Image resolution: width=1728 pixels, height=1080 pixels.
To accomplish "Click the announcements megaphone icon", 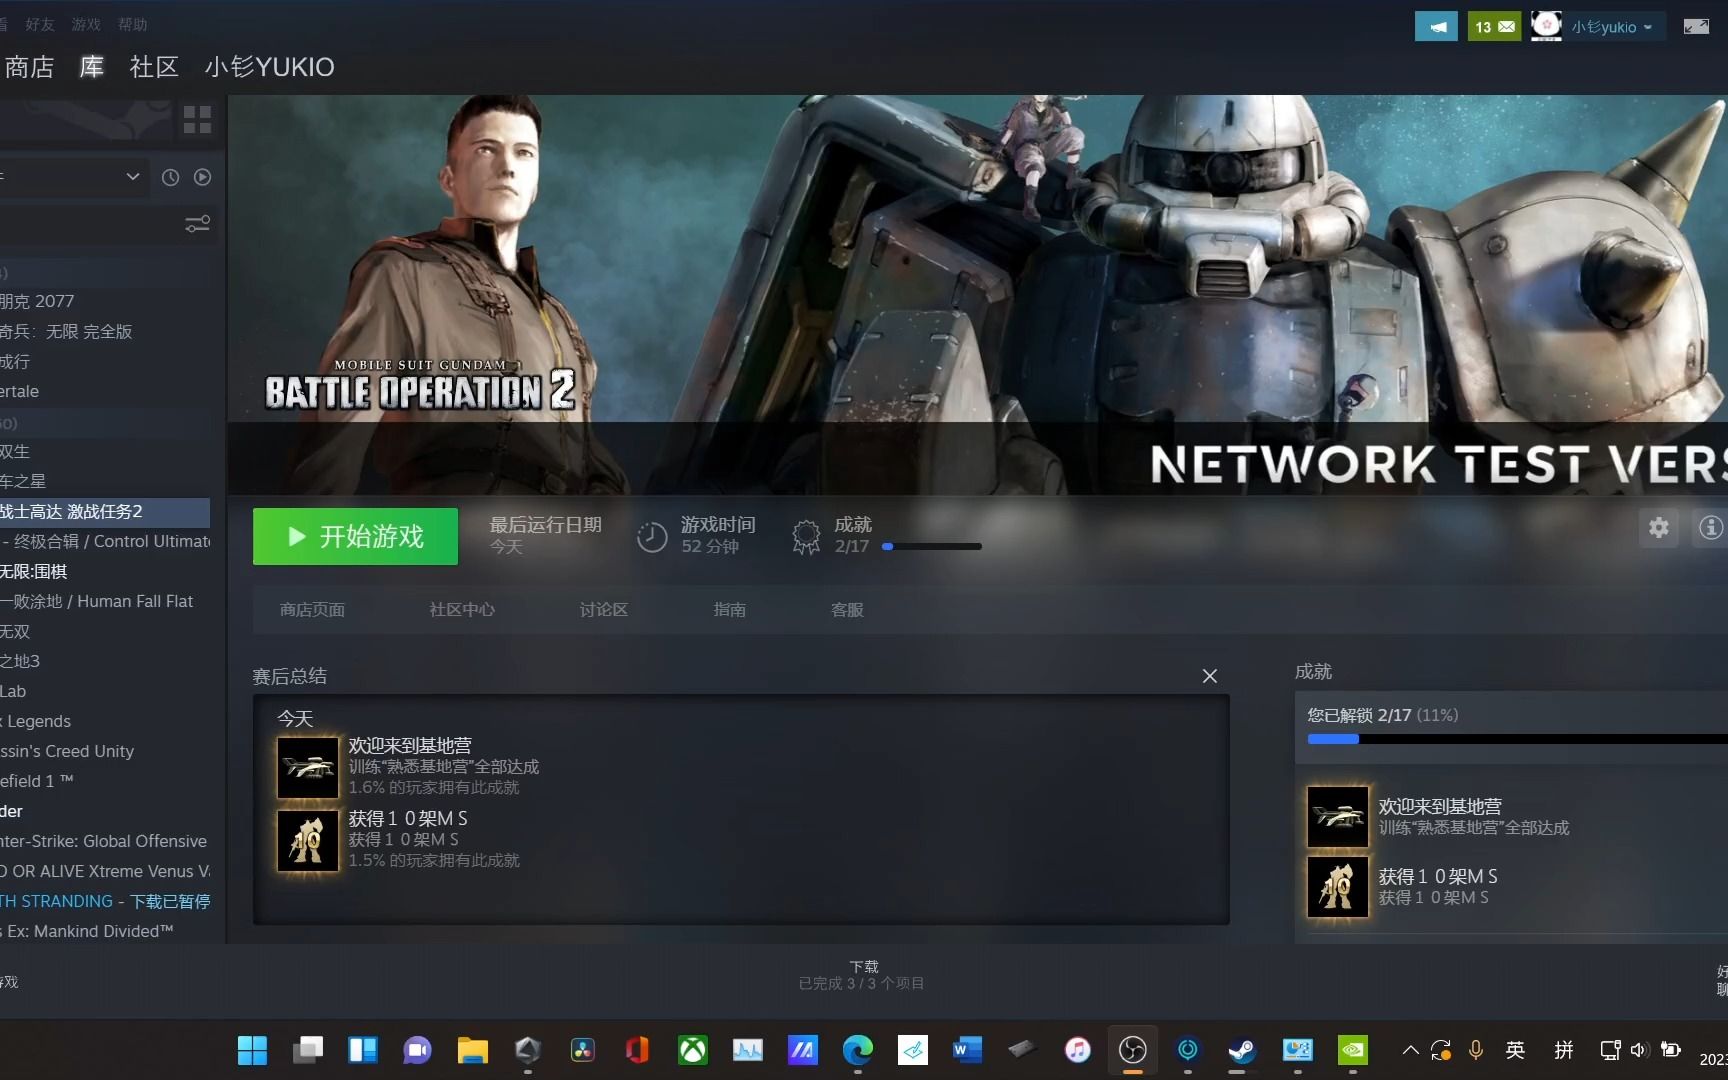I will point(1436,27).
